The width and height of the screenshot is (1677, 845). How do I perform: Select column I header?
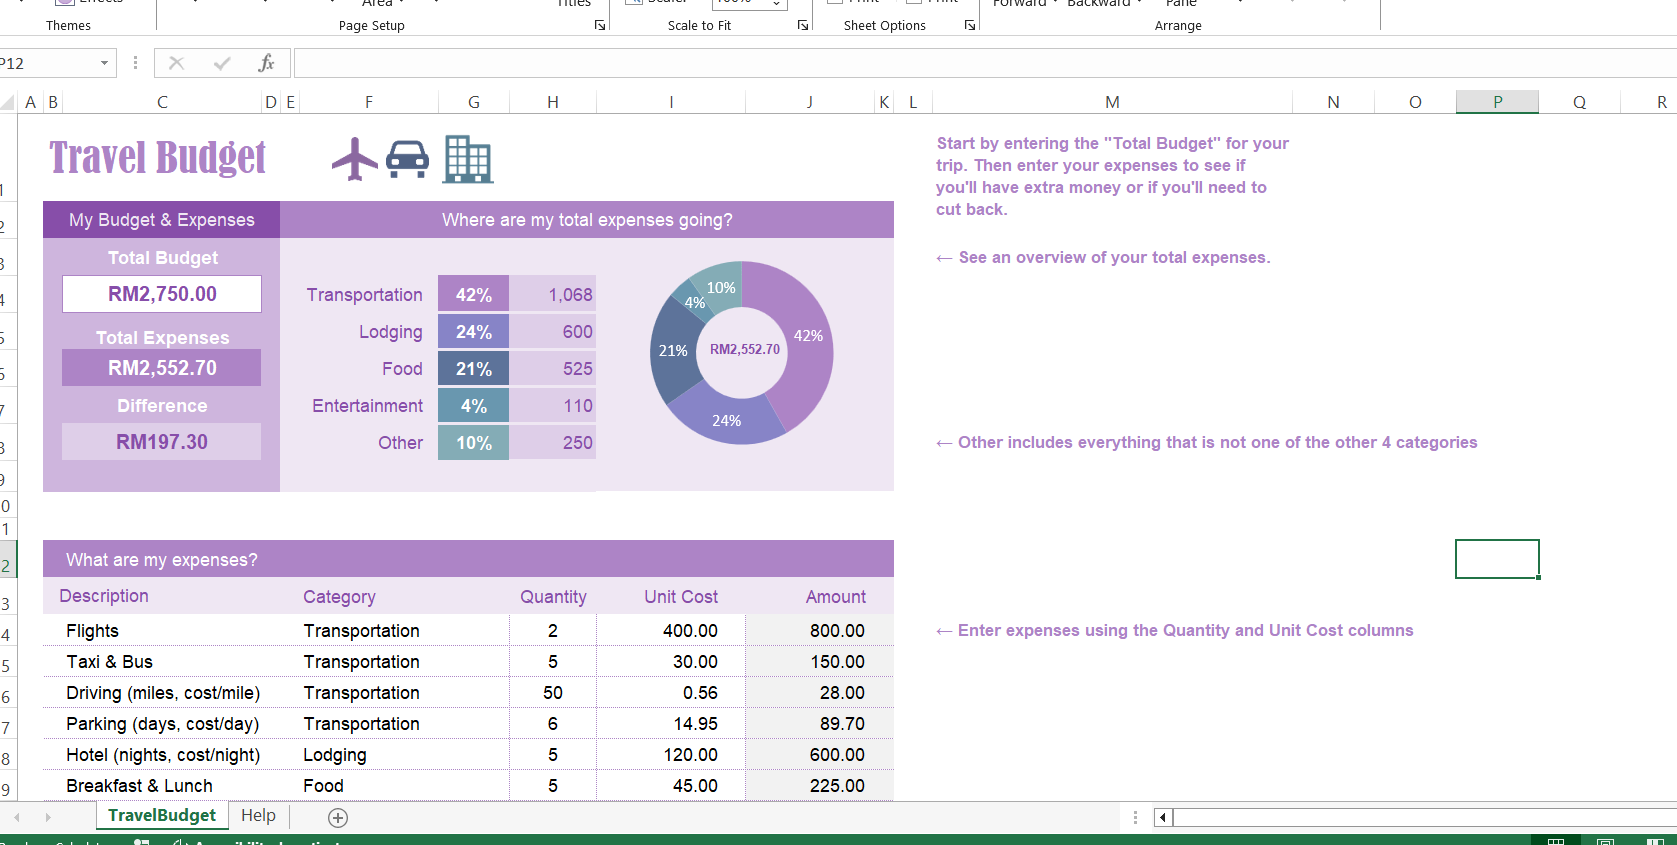coord(671,102)
